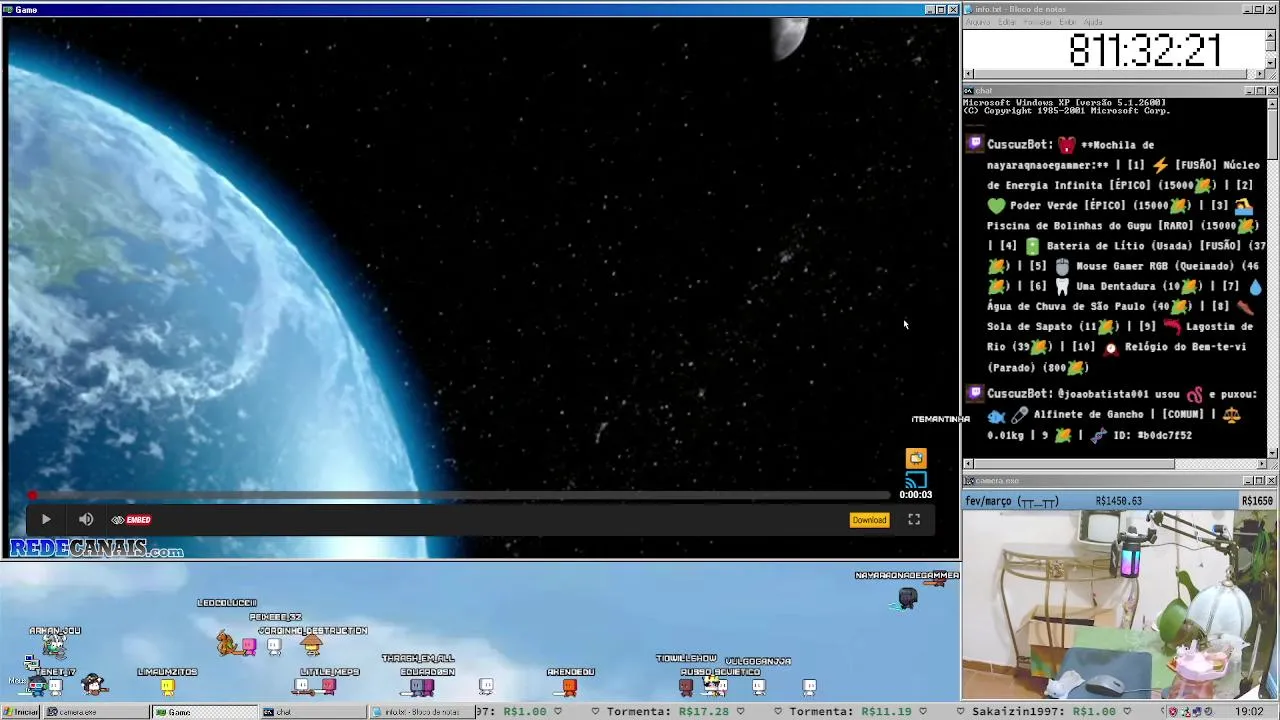Image resolution: width=1280 pixels, height=720 pixels.
Task: Play the video in the Game window
Action: point(46,519)
